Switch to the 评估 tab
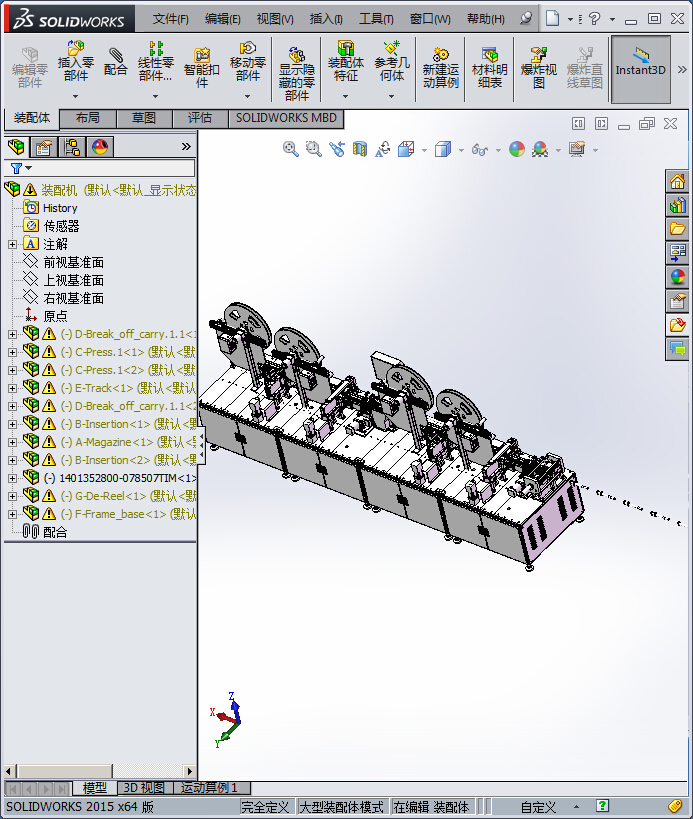The image size is (693, 819). [x=200, y=118]
